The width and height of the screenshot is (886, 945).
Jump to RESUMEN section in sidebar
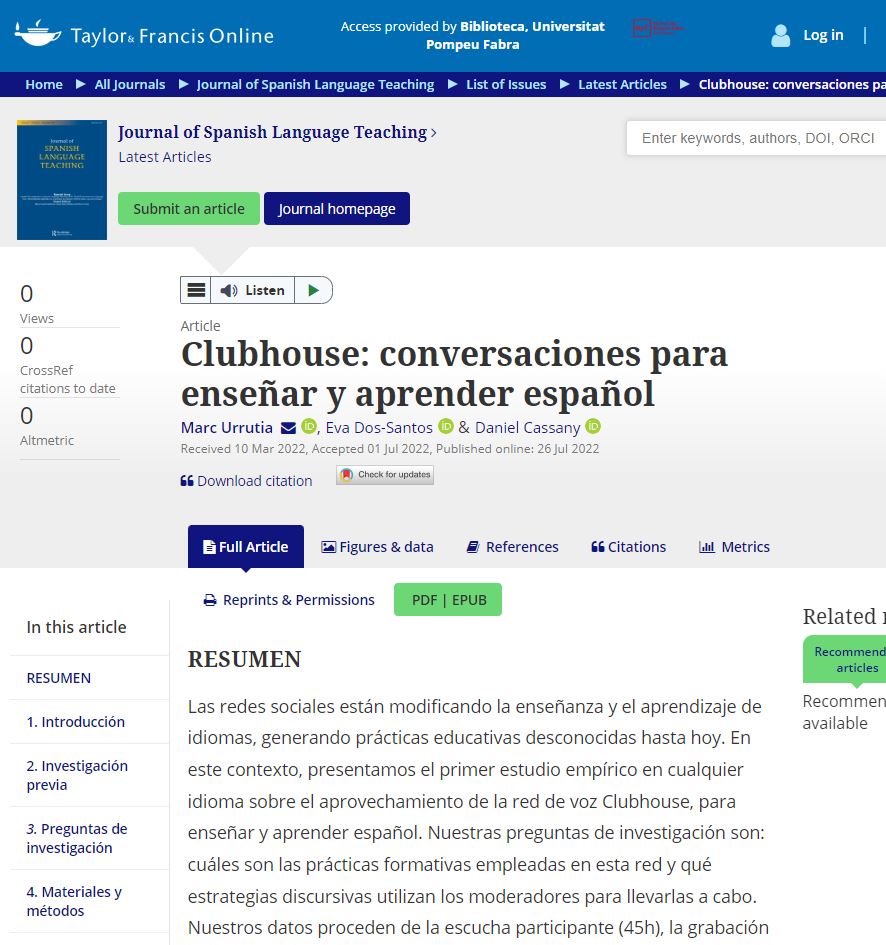(58, 678)
